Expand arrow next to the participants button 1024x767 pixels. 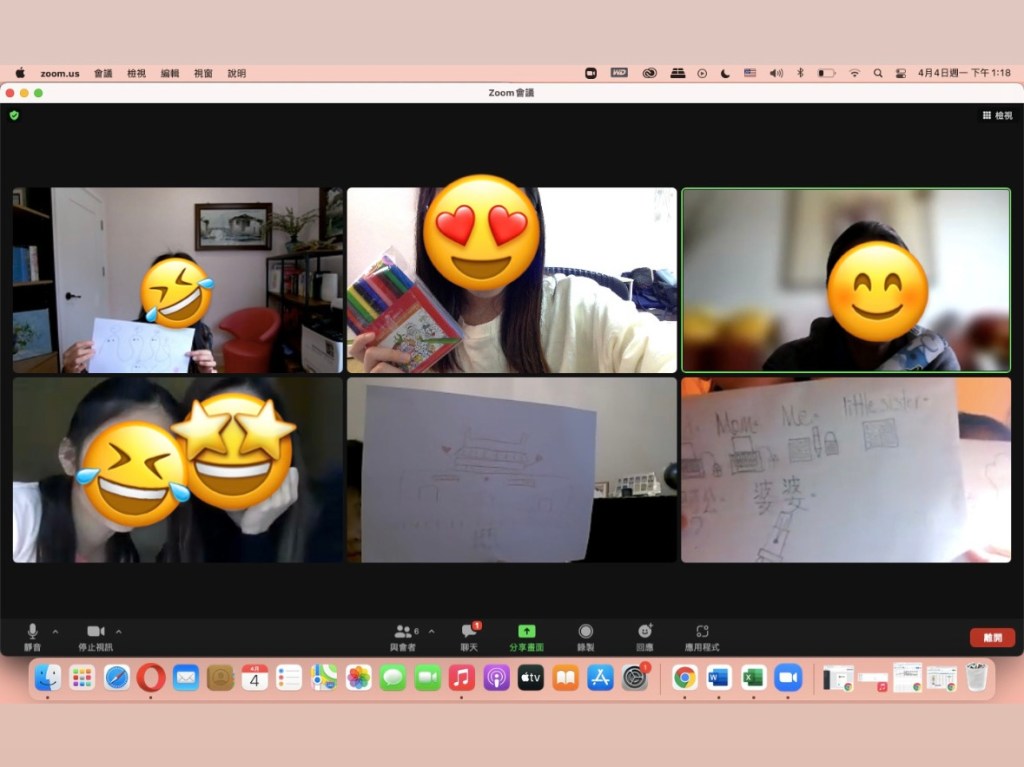[x=431, y=631]
